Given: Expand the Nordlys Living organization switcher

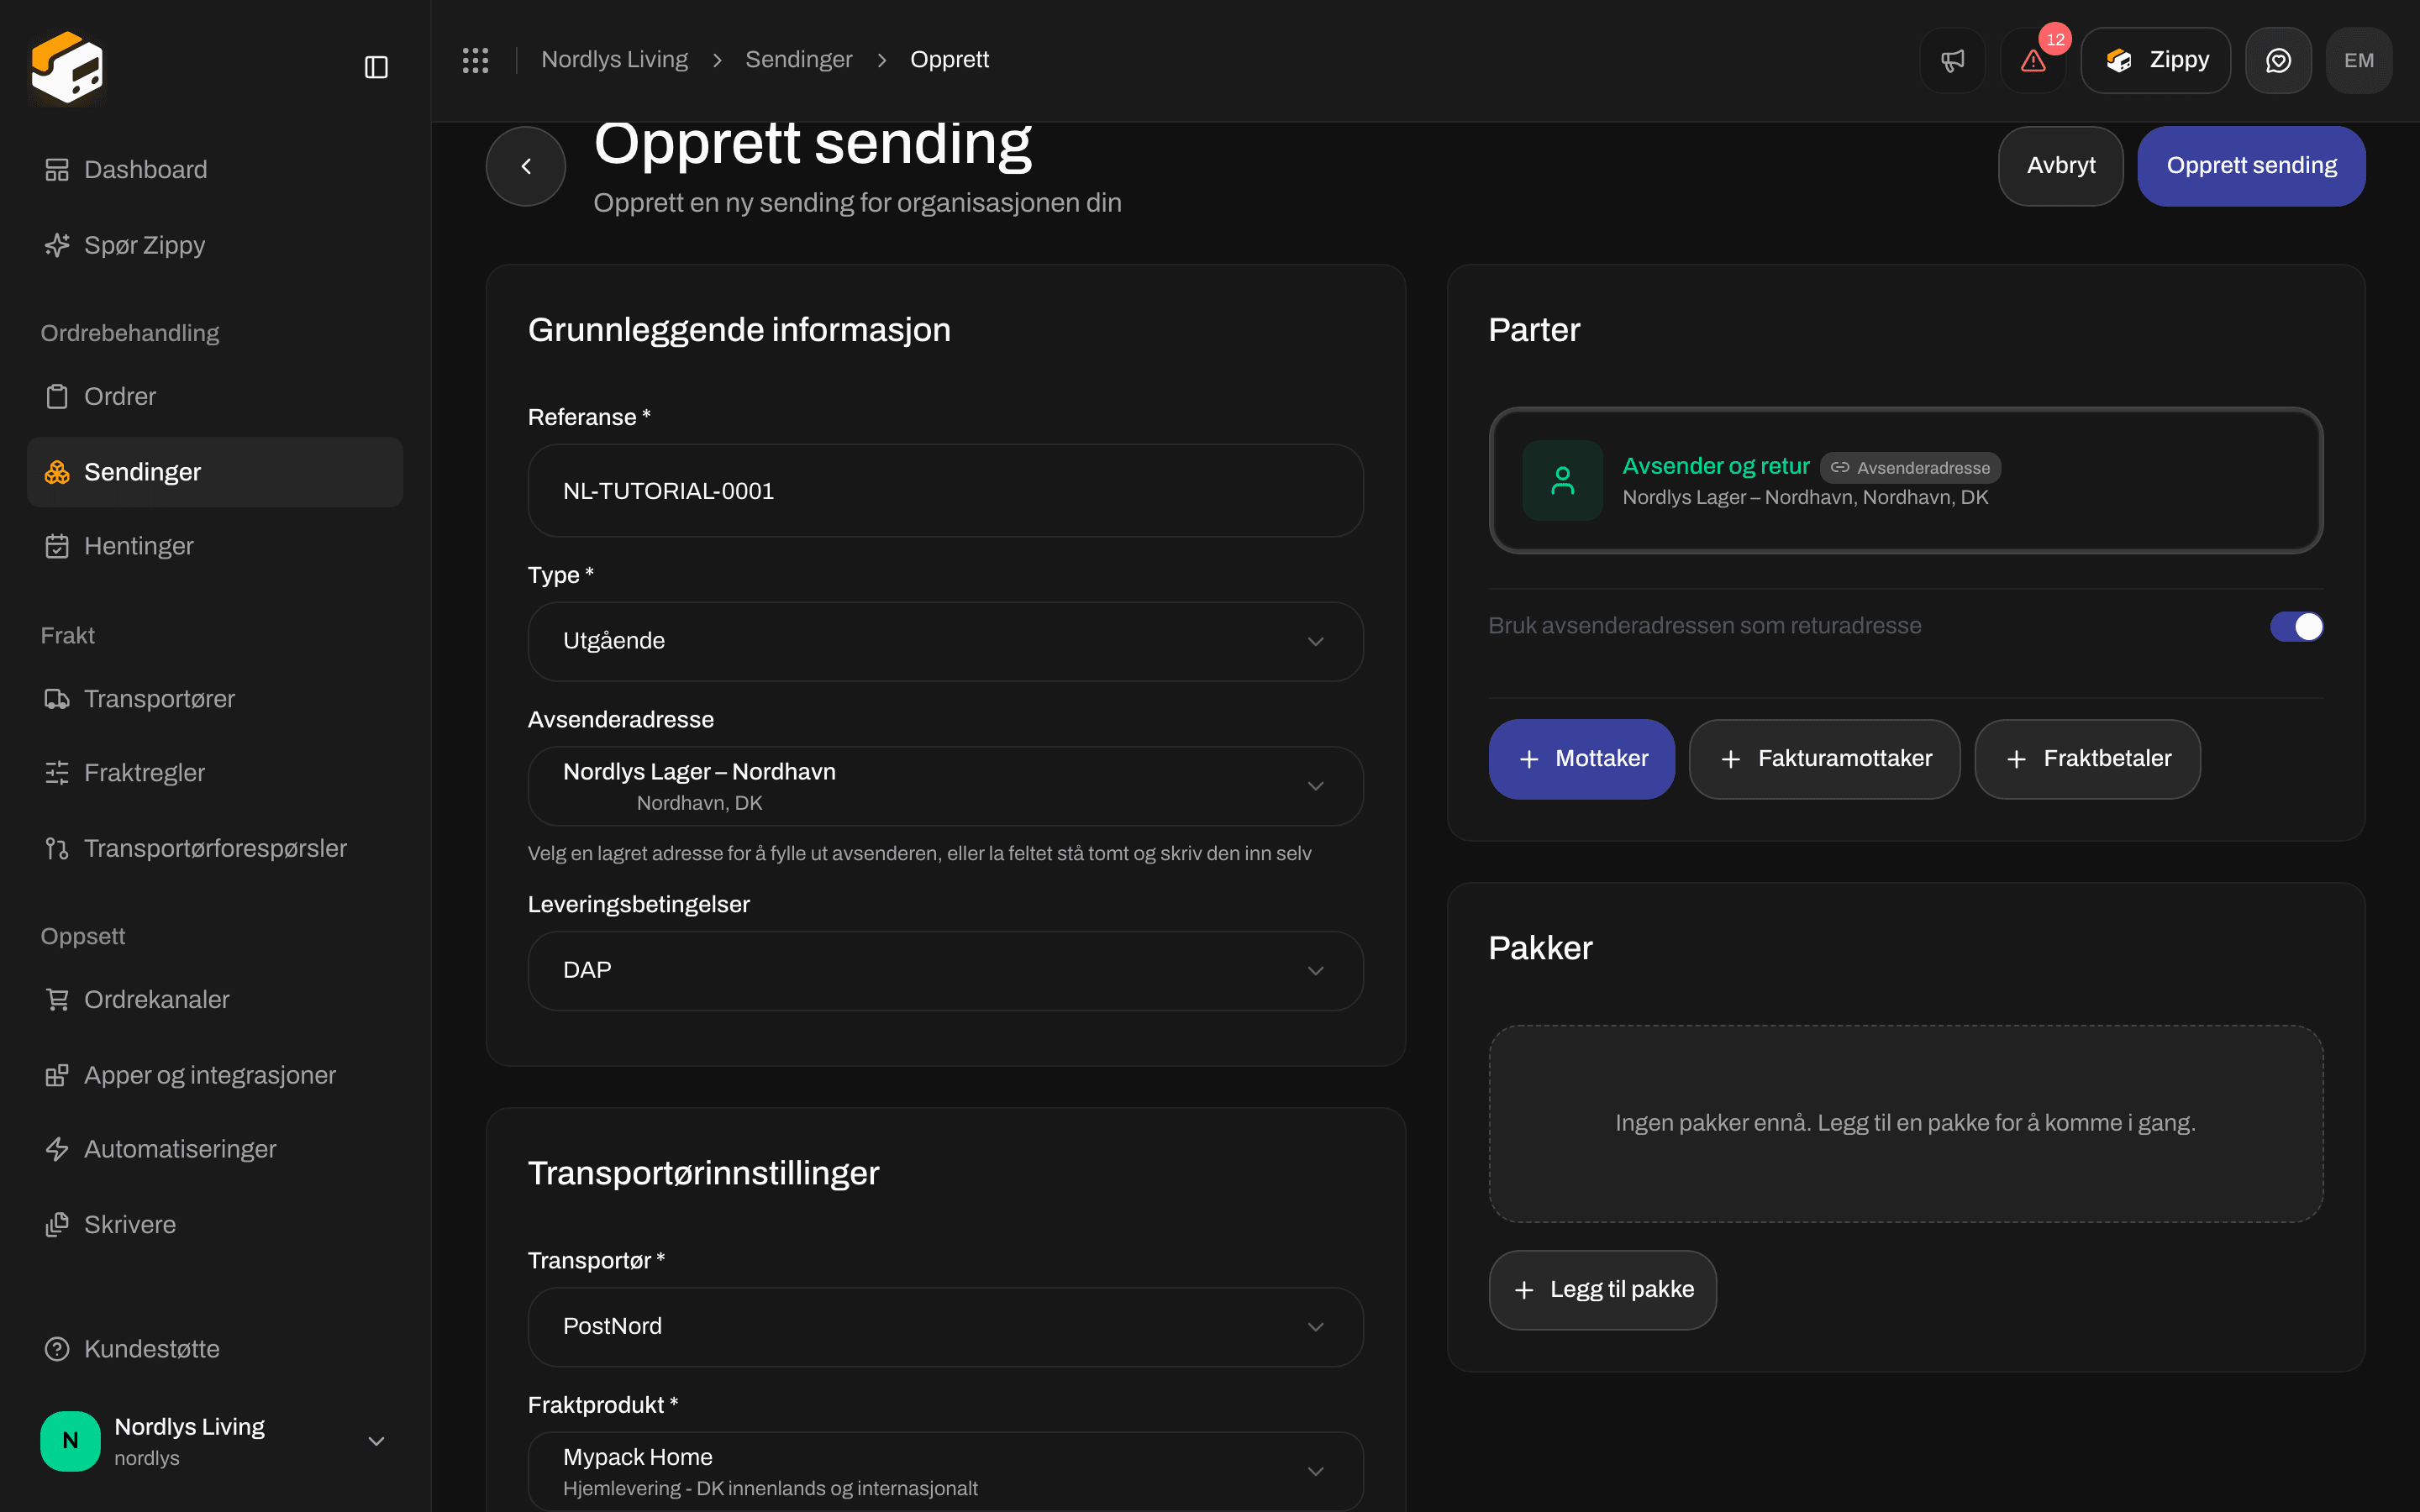Looking at the screenshot, I should click(215, 1441).
